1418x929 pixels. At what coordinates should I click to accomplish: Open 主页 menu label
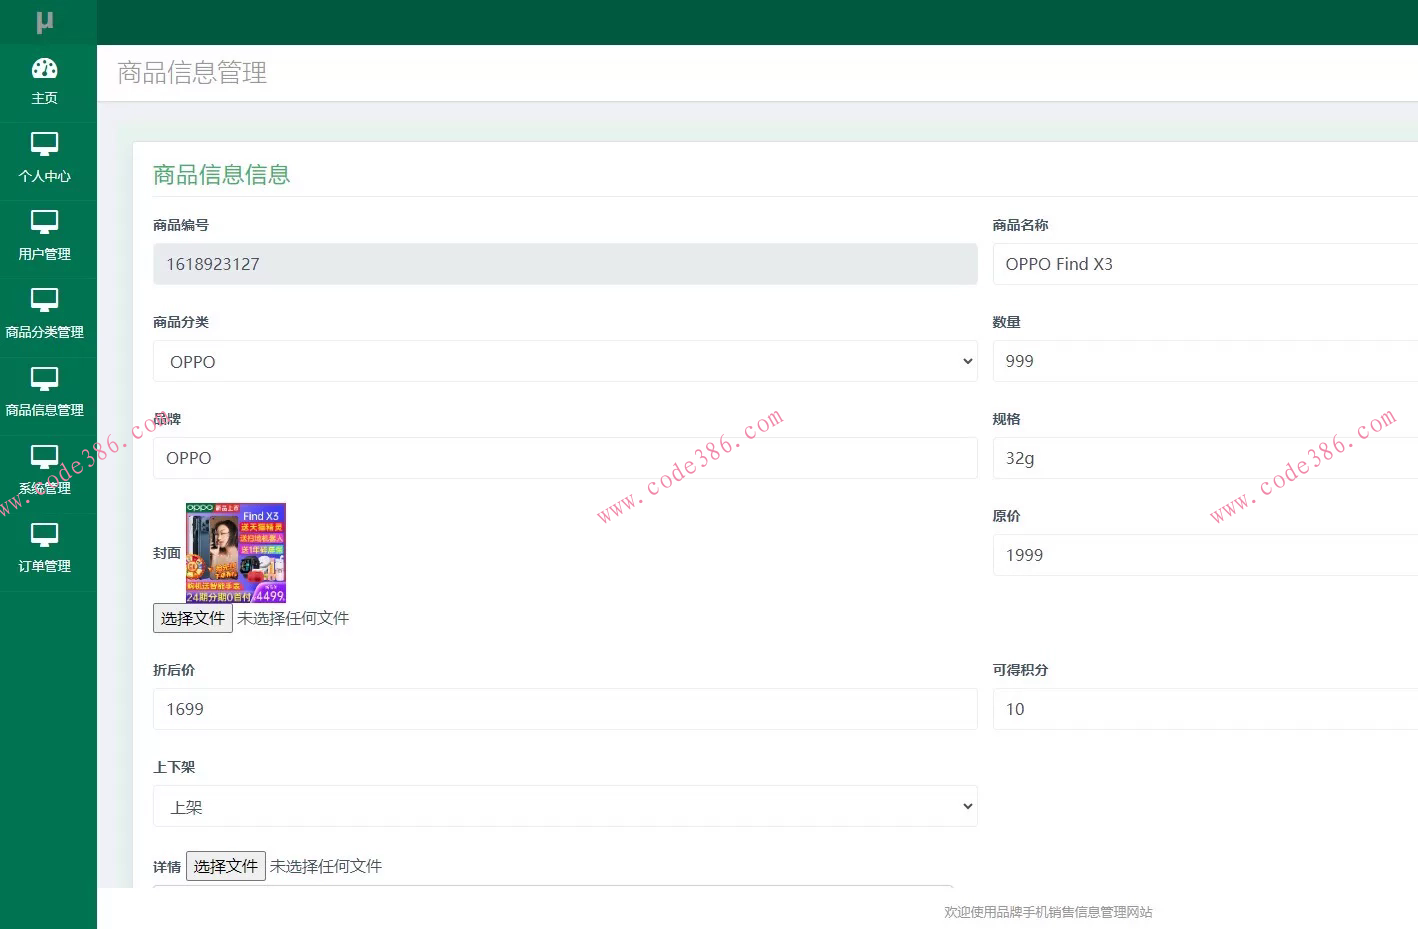tap(45, 98)
